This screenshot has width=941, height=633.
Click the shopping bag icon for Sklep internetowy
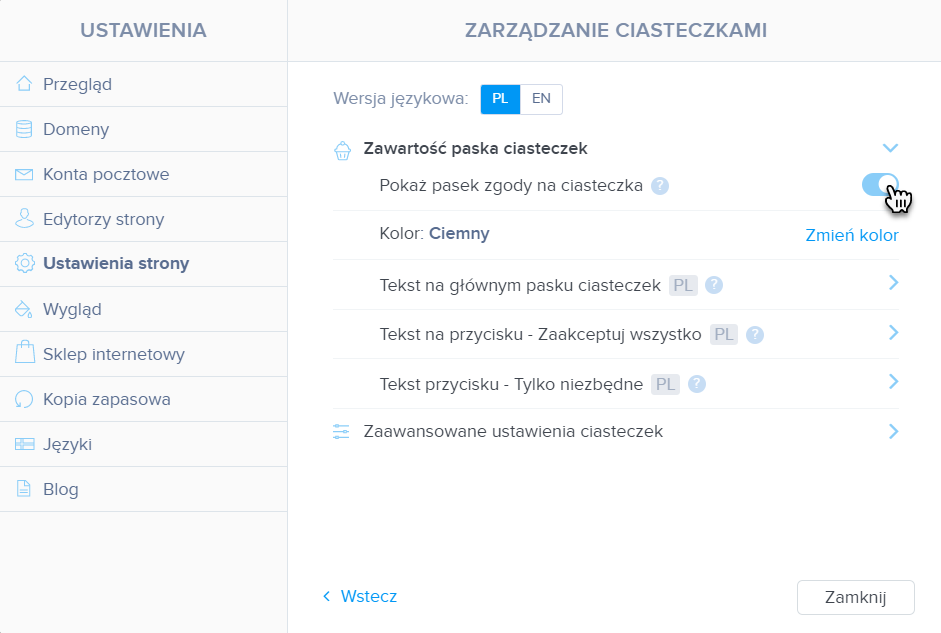coord(25,352)
